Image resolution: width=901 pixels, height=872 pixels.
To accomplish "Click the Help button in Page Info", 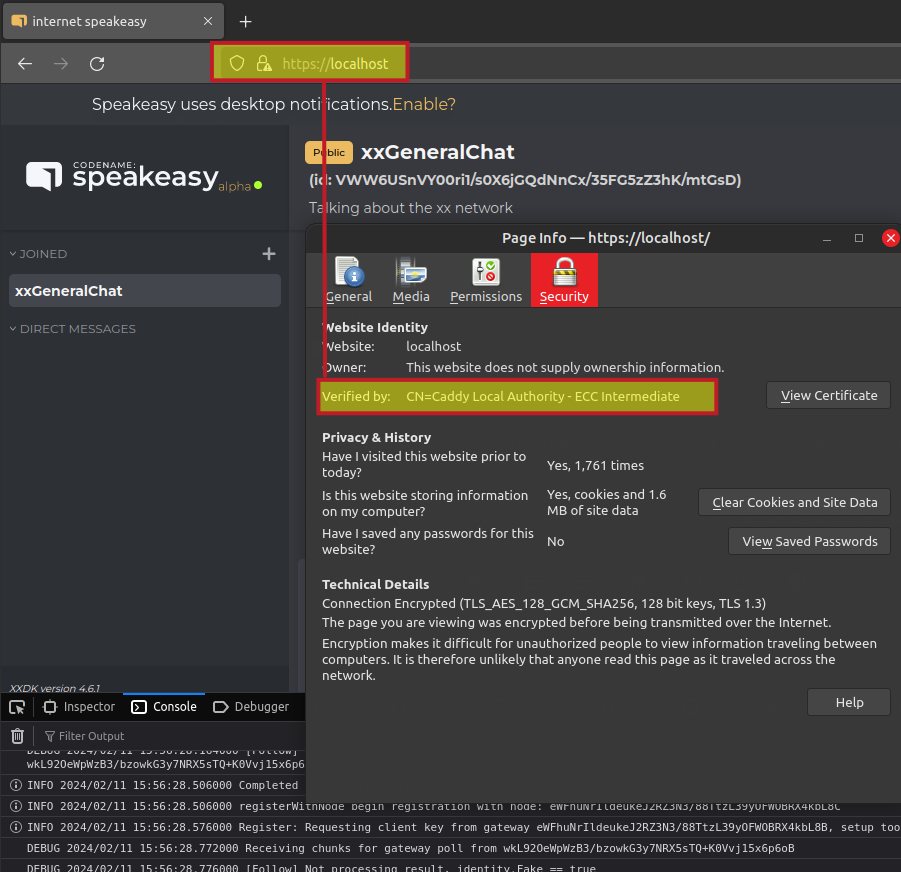I will click(849, 703).
